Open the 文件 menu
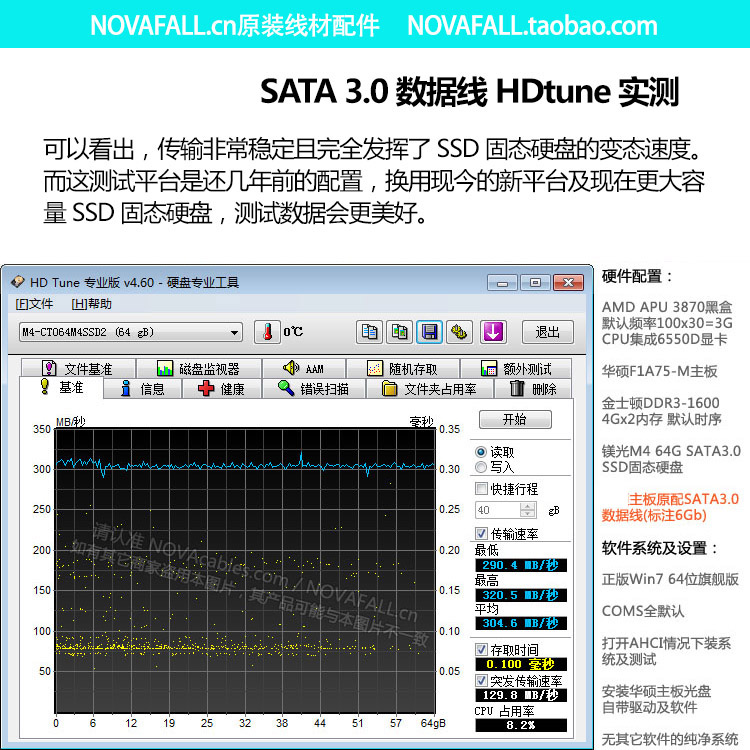 [34, 304]
